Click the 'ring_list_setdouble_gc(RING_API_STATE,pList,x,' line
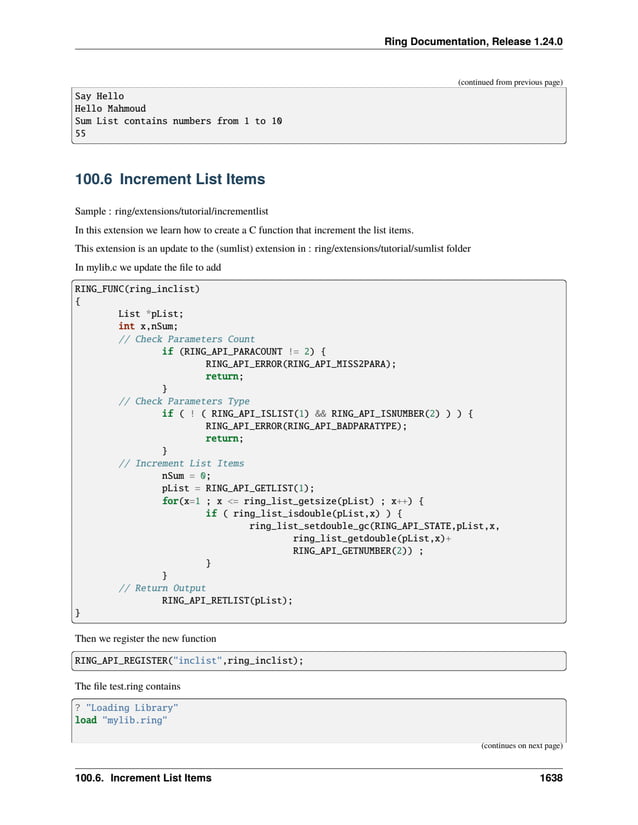The height and width of the screenshot is (825, 638). [x=374, y=526]
